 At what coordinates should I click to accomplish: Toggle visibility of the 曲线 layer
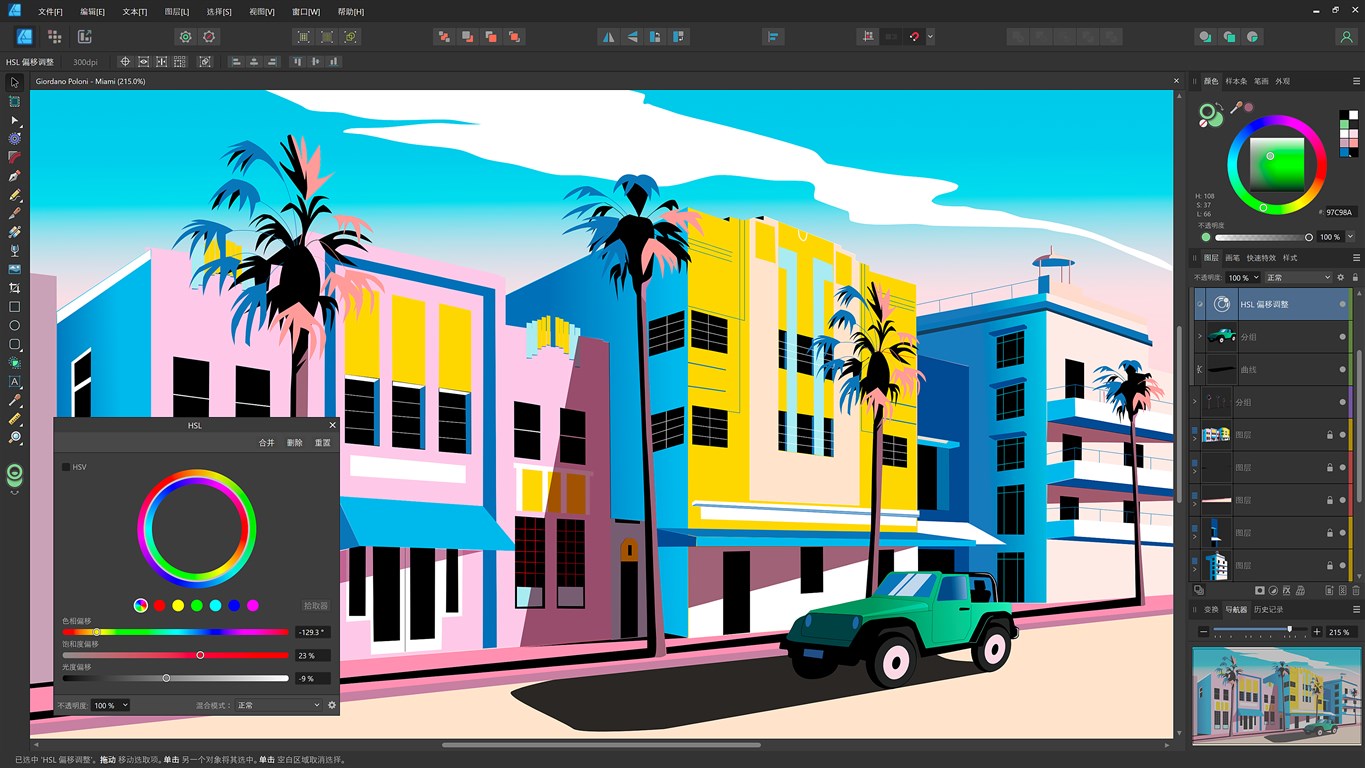pos(1341,369)
